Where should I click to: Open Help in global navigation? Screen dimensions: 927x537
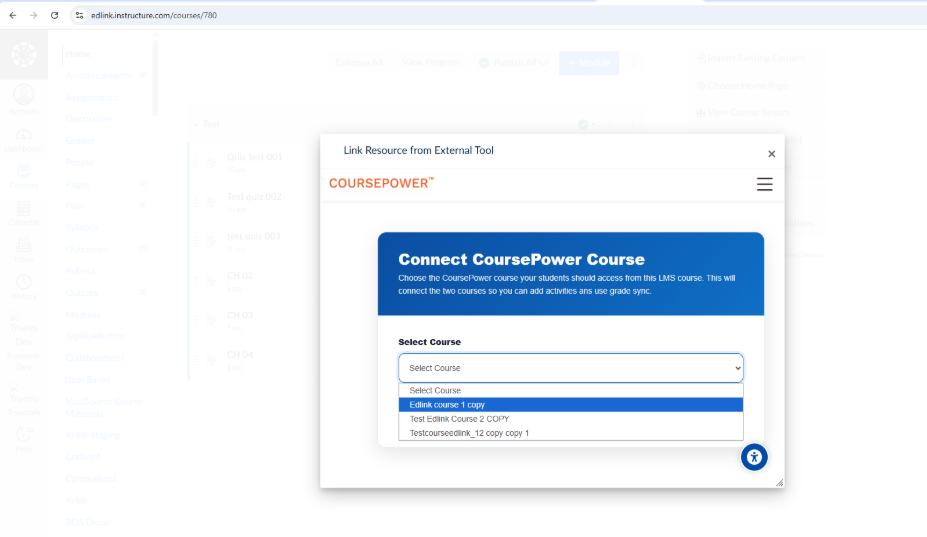(x=24, y=440)
